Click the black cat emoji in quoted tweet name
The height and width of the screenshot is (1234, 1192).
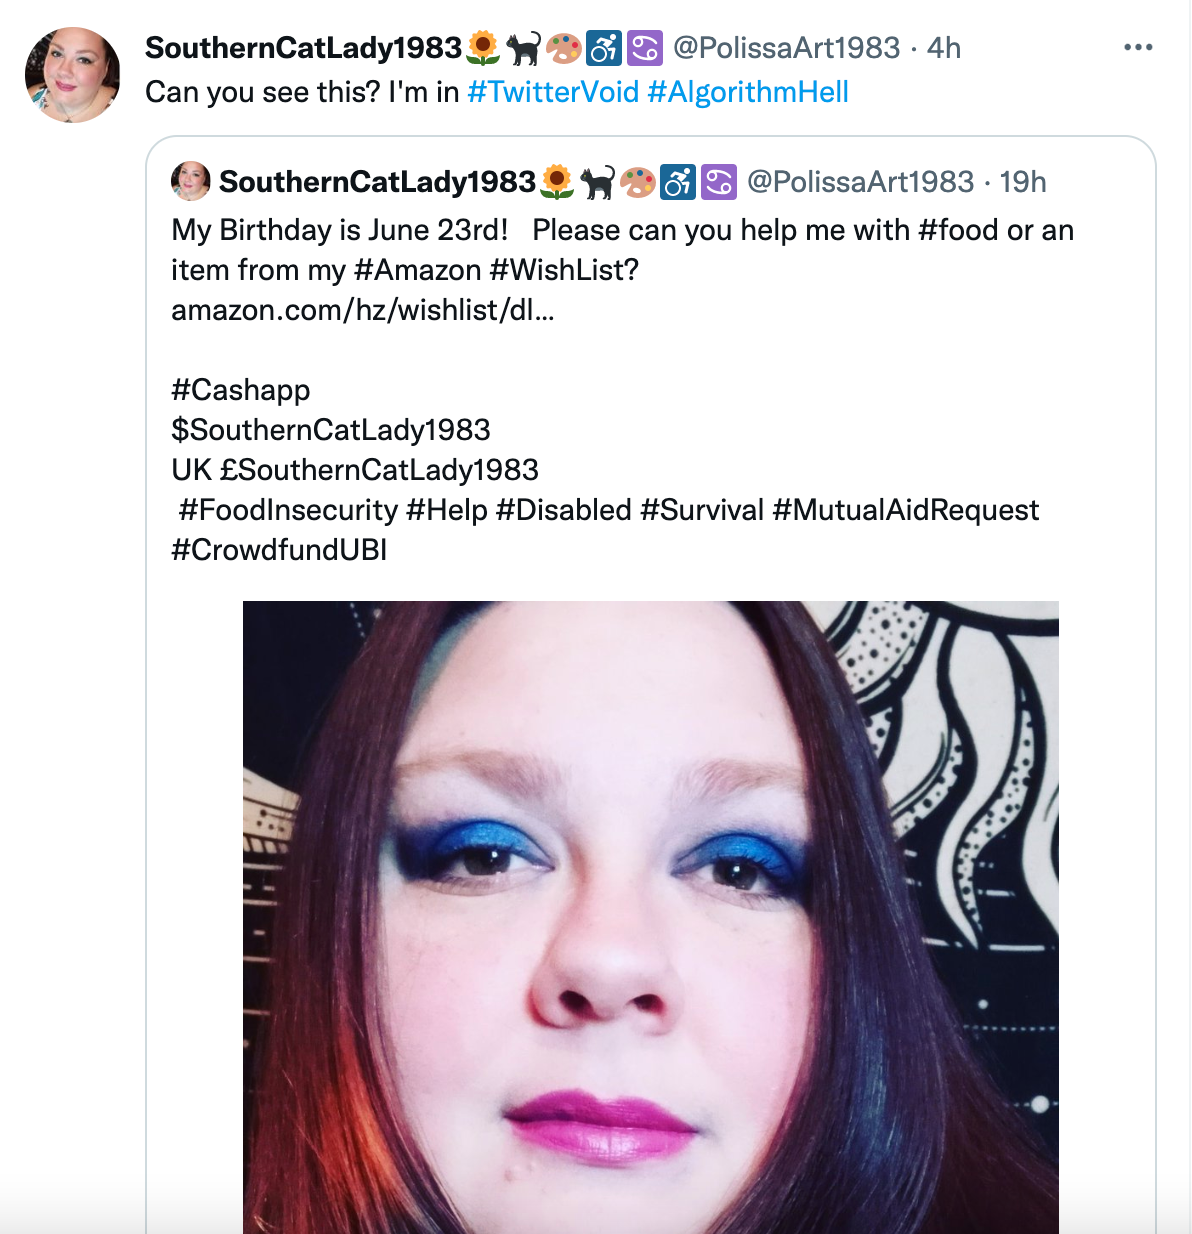(597, 182)
